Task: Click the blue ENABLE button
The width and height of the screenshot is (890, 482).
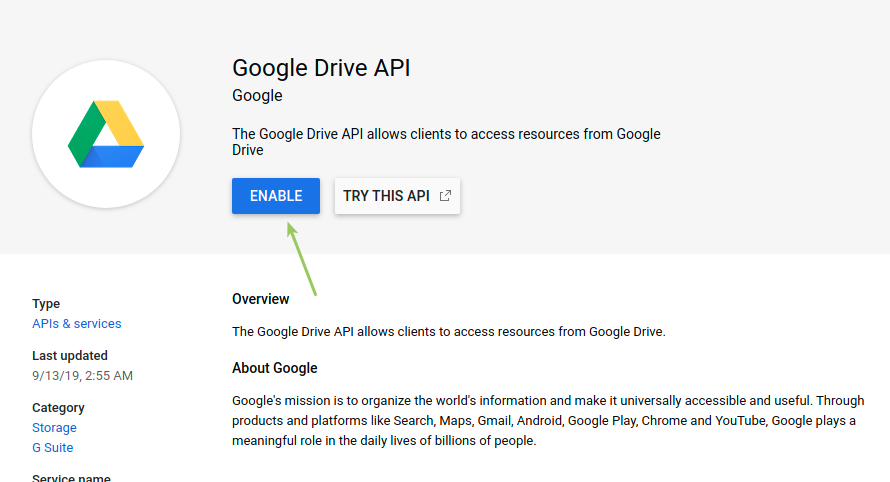Action: [x=276, y=196]
